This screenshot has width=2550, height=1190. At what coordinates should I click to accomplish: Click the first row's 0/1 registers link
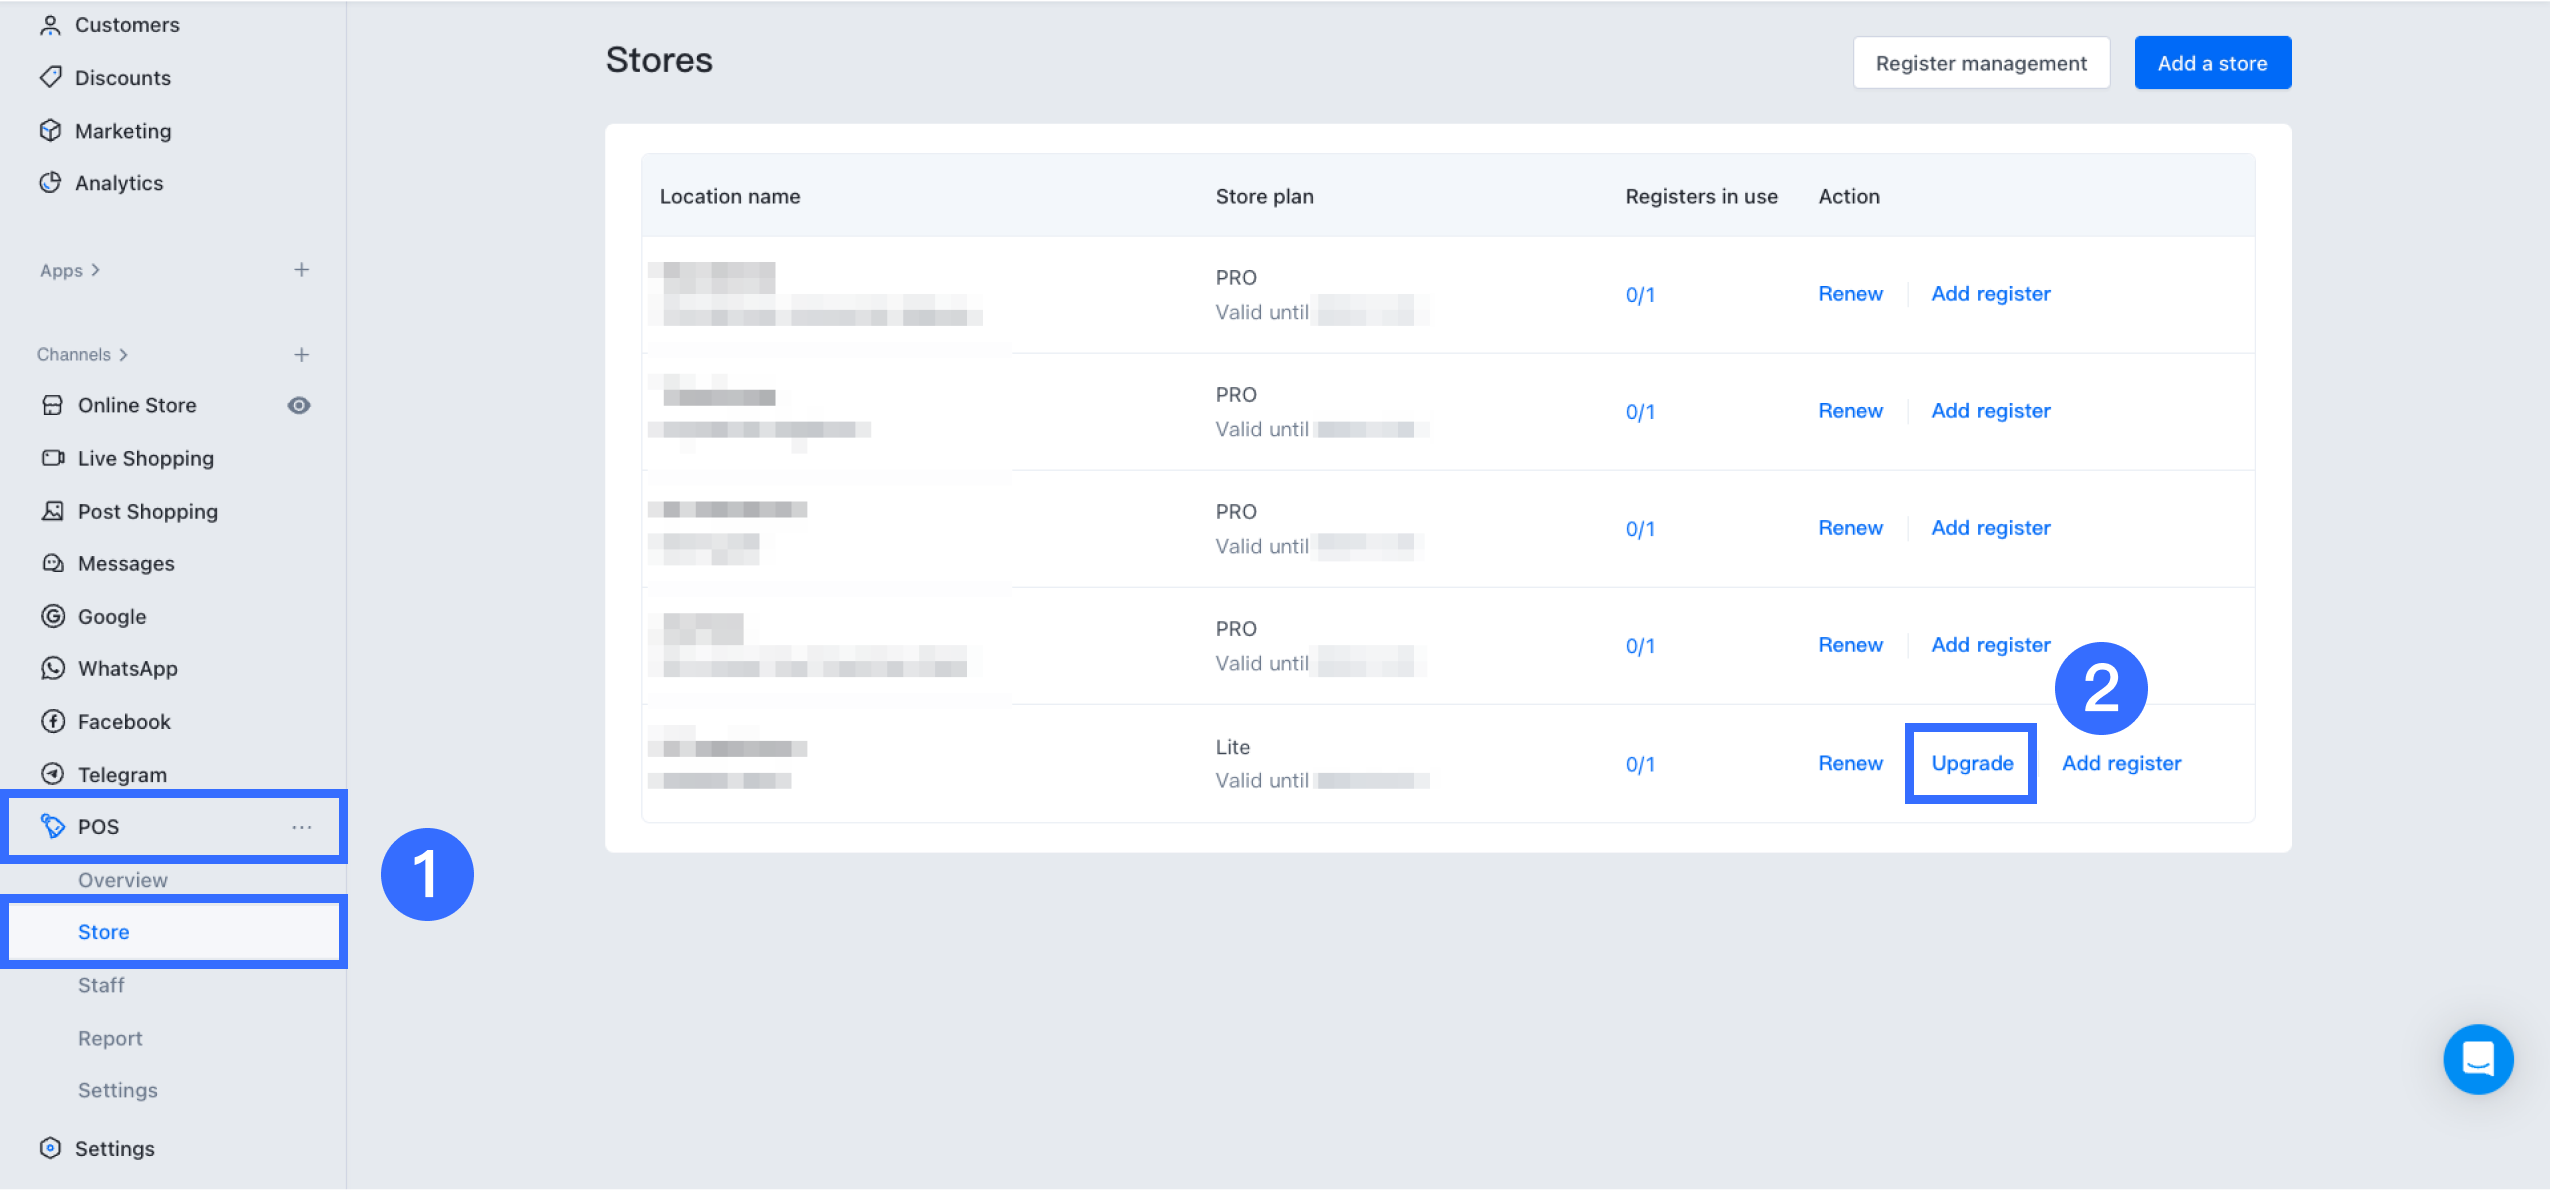(x=1640, y=295)
